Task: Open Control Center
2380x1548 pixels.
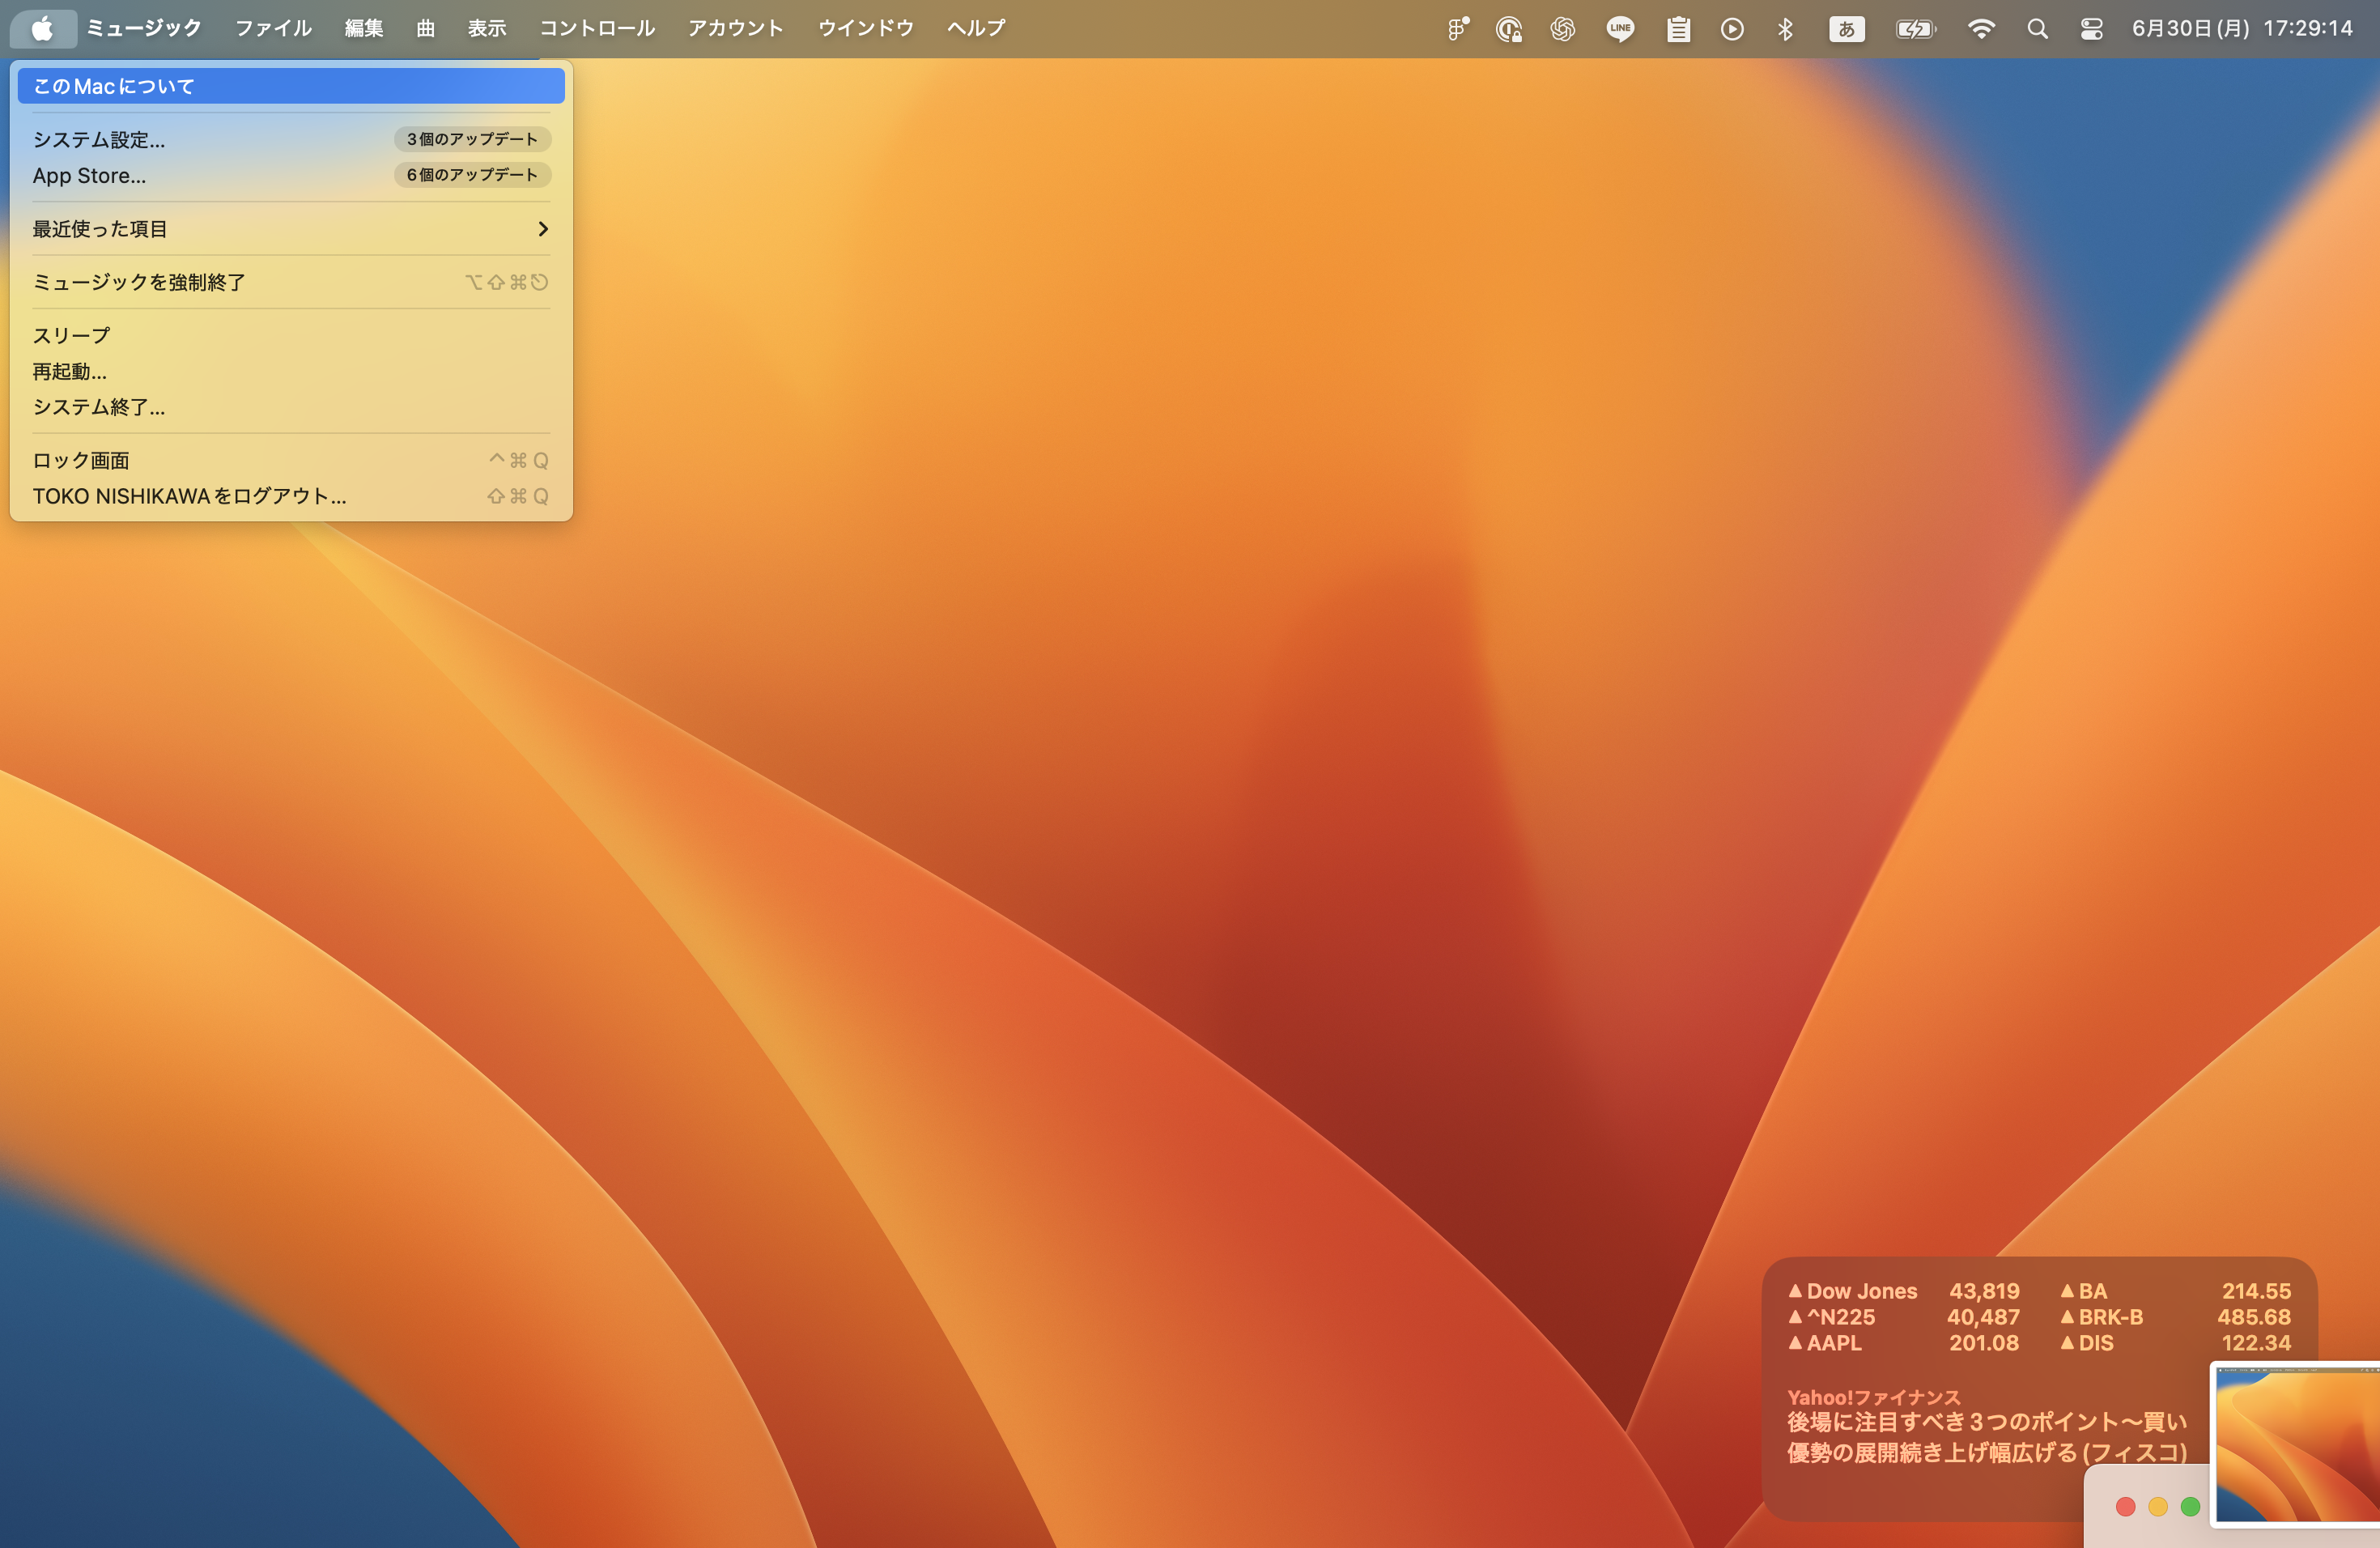Action: click(2090, 28)
